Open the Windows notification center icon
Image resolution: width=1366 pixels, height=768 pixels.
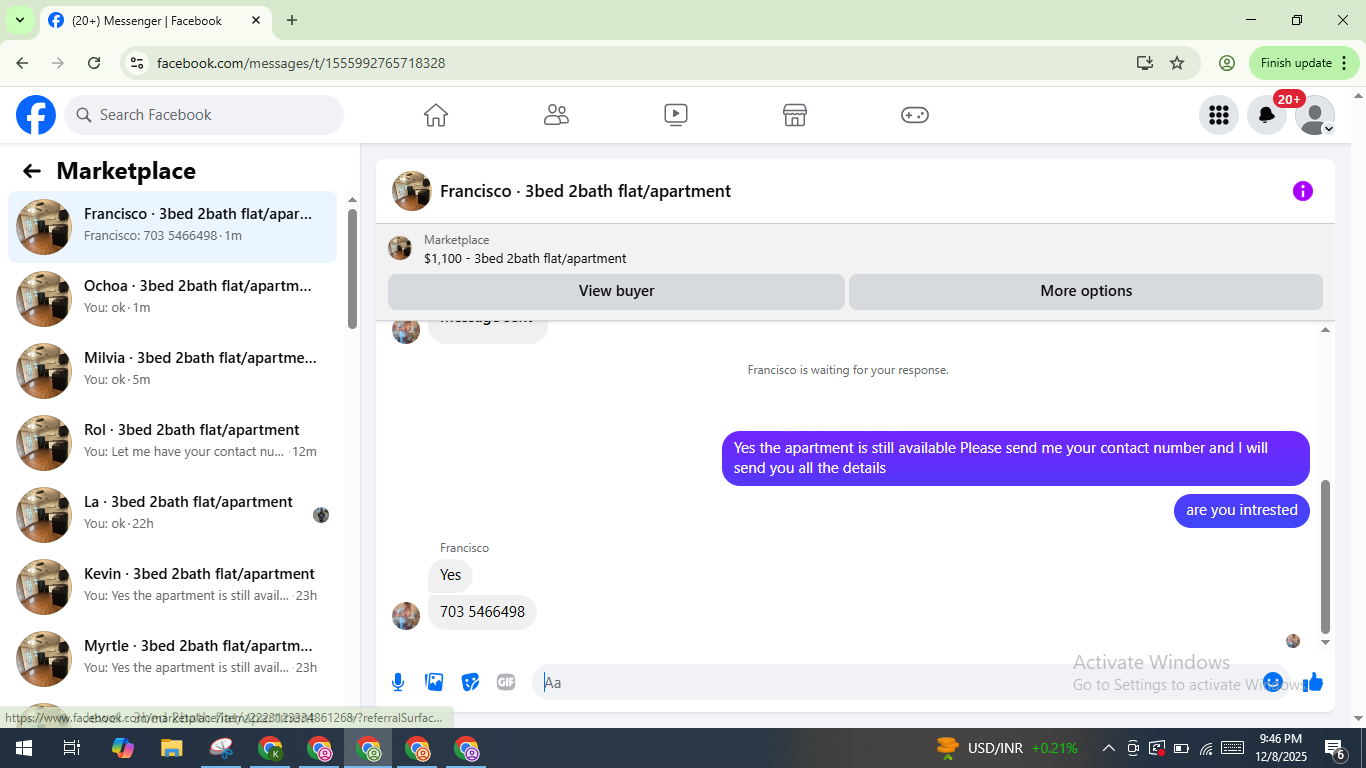coord(1334,748)
